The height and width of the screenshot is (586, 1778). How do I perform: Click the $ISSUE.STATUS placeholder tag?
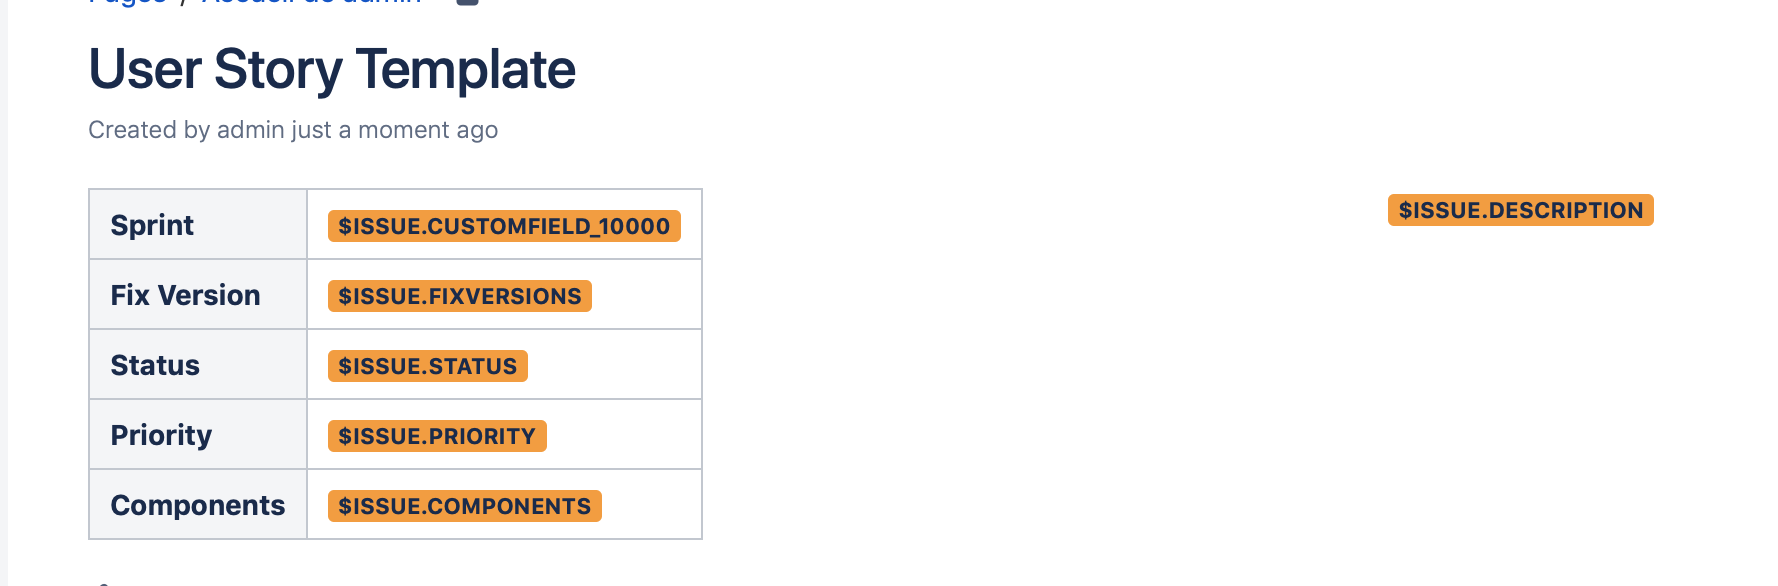tap(427, 366)
